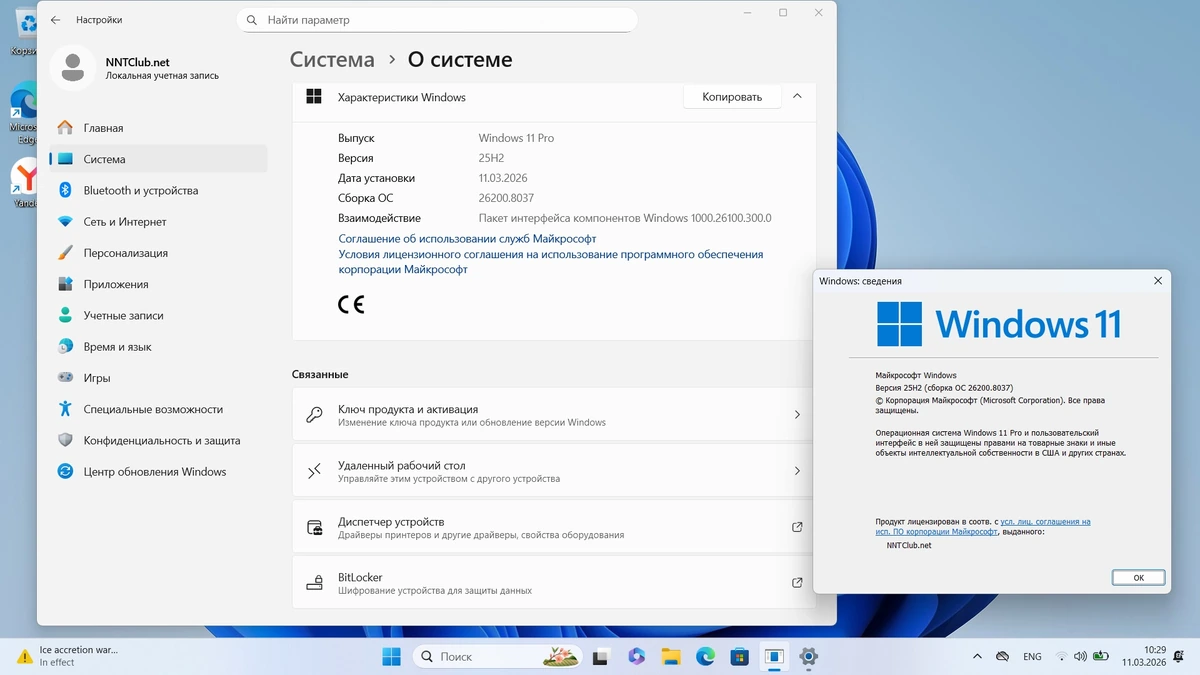Collapse the Характеристики Windows section
Image resolution: width=1200 pixels, height=675 pixels.
coord(797,97)
